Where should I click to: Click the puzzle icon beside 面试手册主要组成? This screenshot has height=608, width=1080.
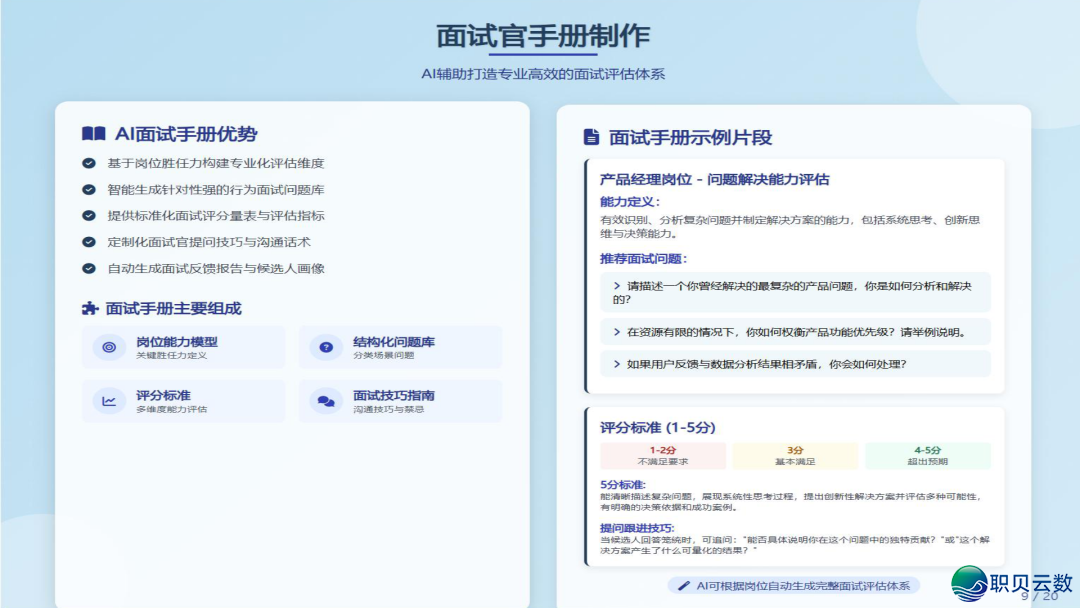pos(90,308)
